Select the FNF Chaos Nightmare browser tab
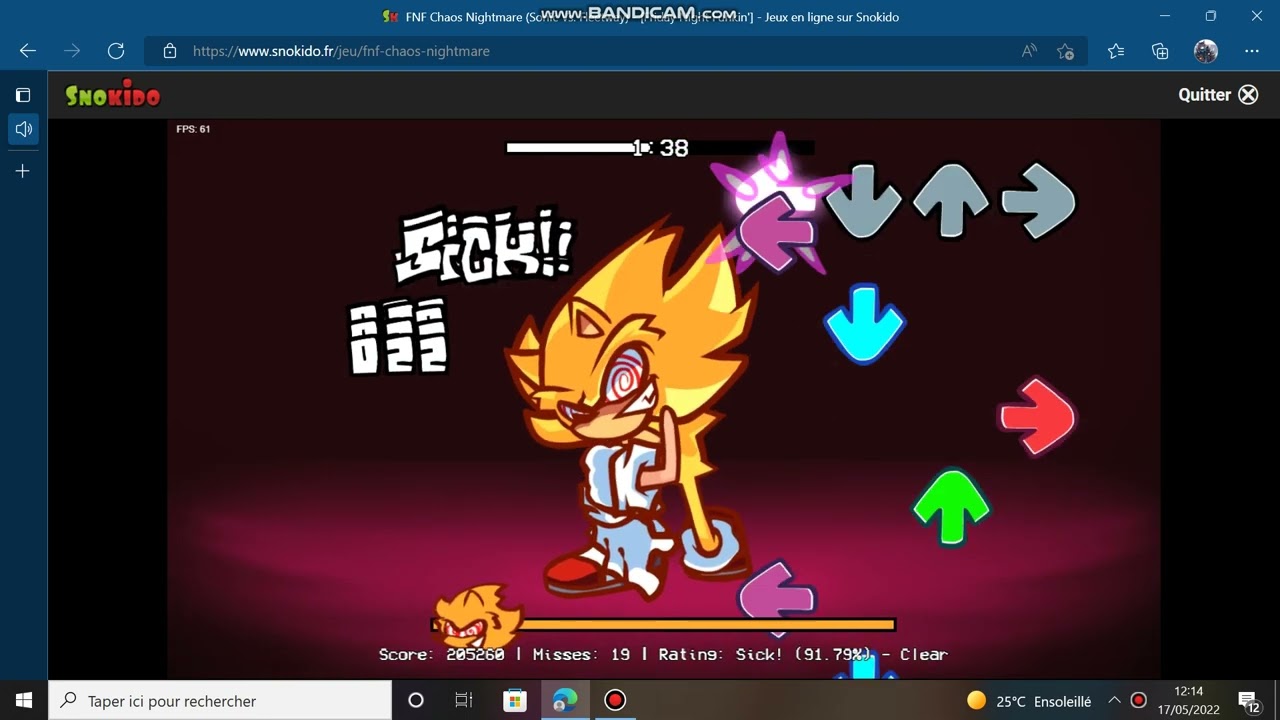1280x720 pixels. [640, 17]
